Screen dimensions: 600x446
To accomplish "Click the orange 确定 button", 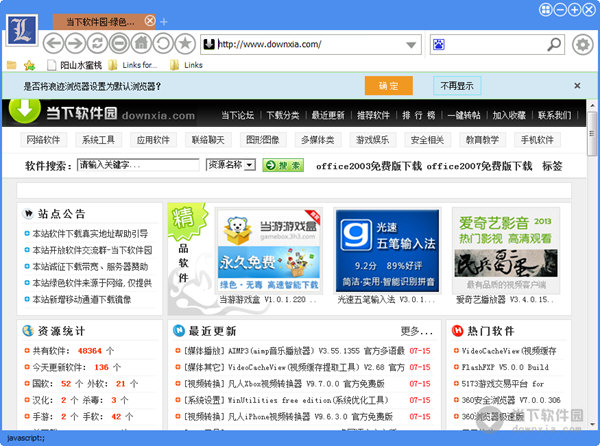I will pyautogui.click(x=388, y=86).
